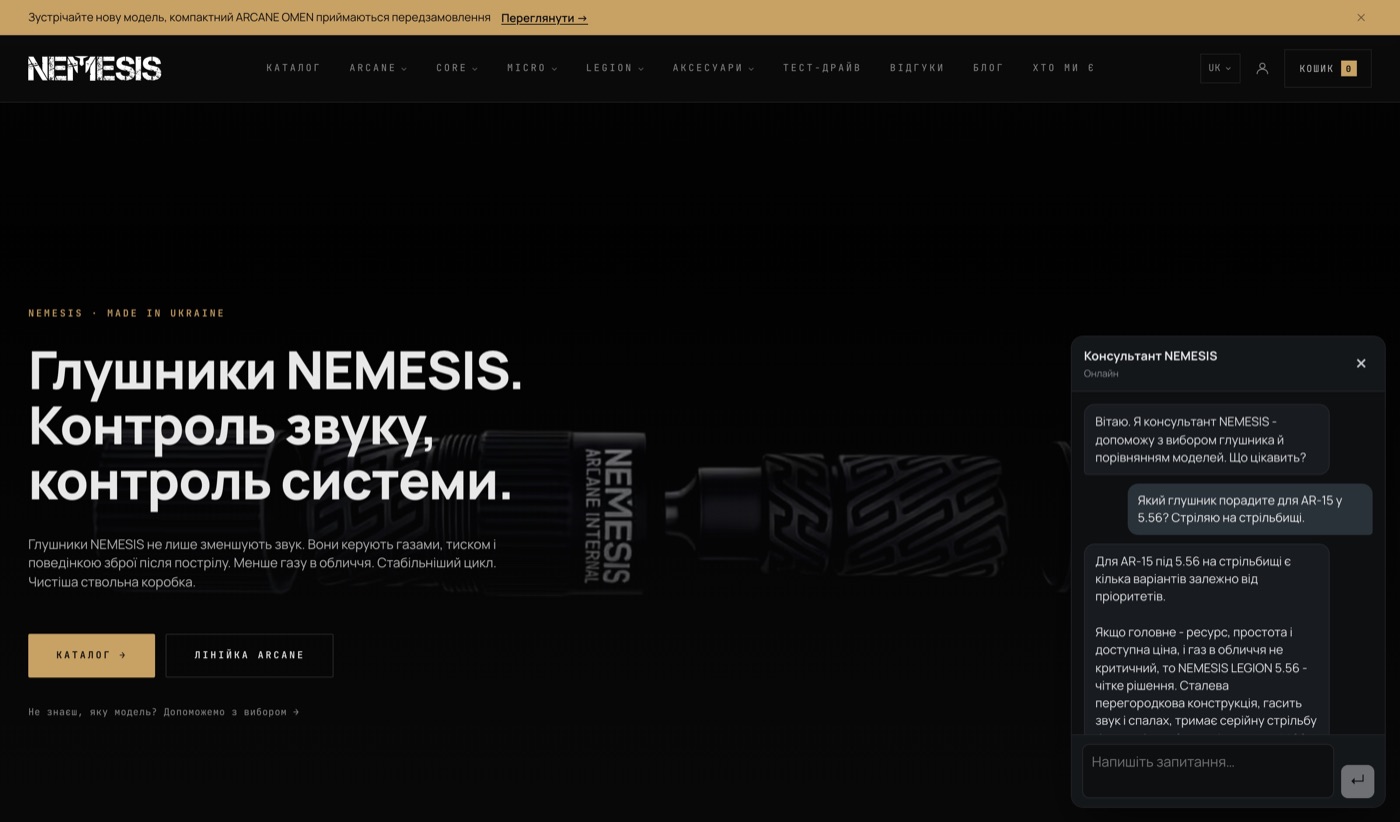1400x822 pixels.
Task: Expand the CORE menu dropdown
Action: [457, 68]
